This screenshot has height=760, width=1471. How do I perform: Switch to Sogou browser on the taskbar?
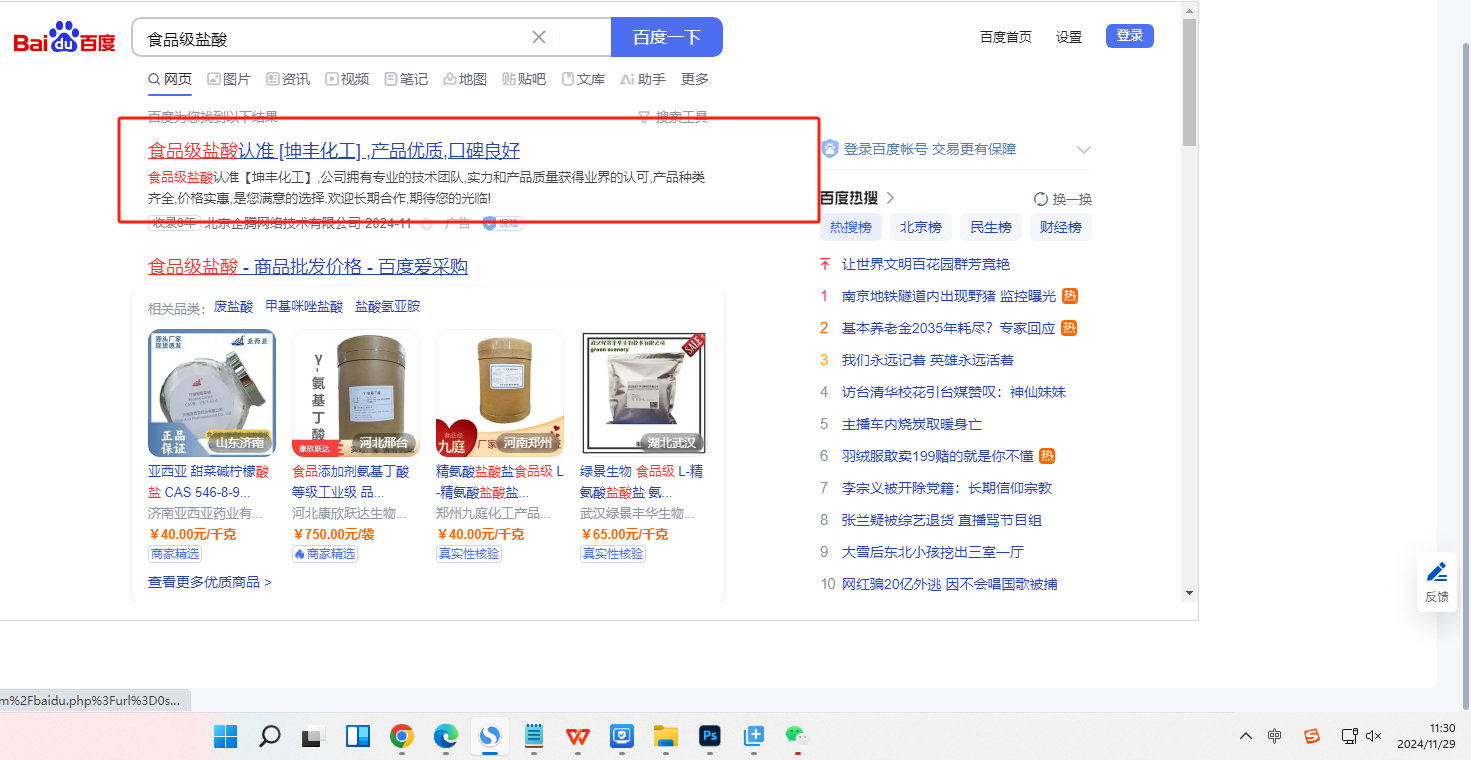[x=490, y=737]
